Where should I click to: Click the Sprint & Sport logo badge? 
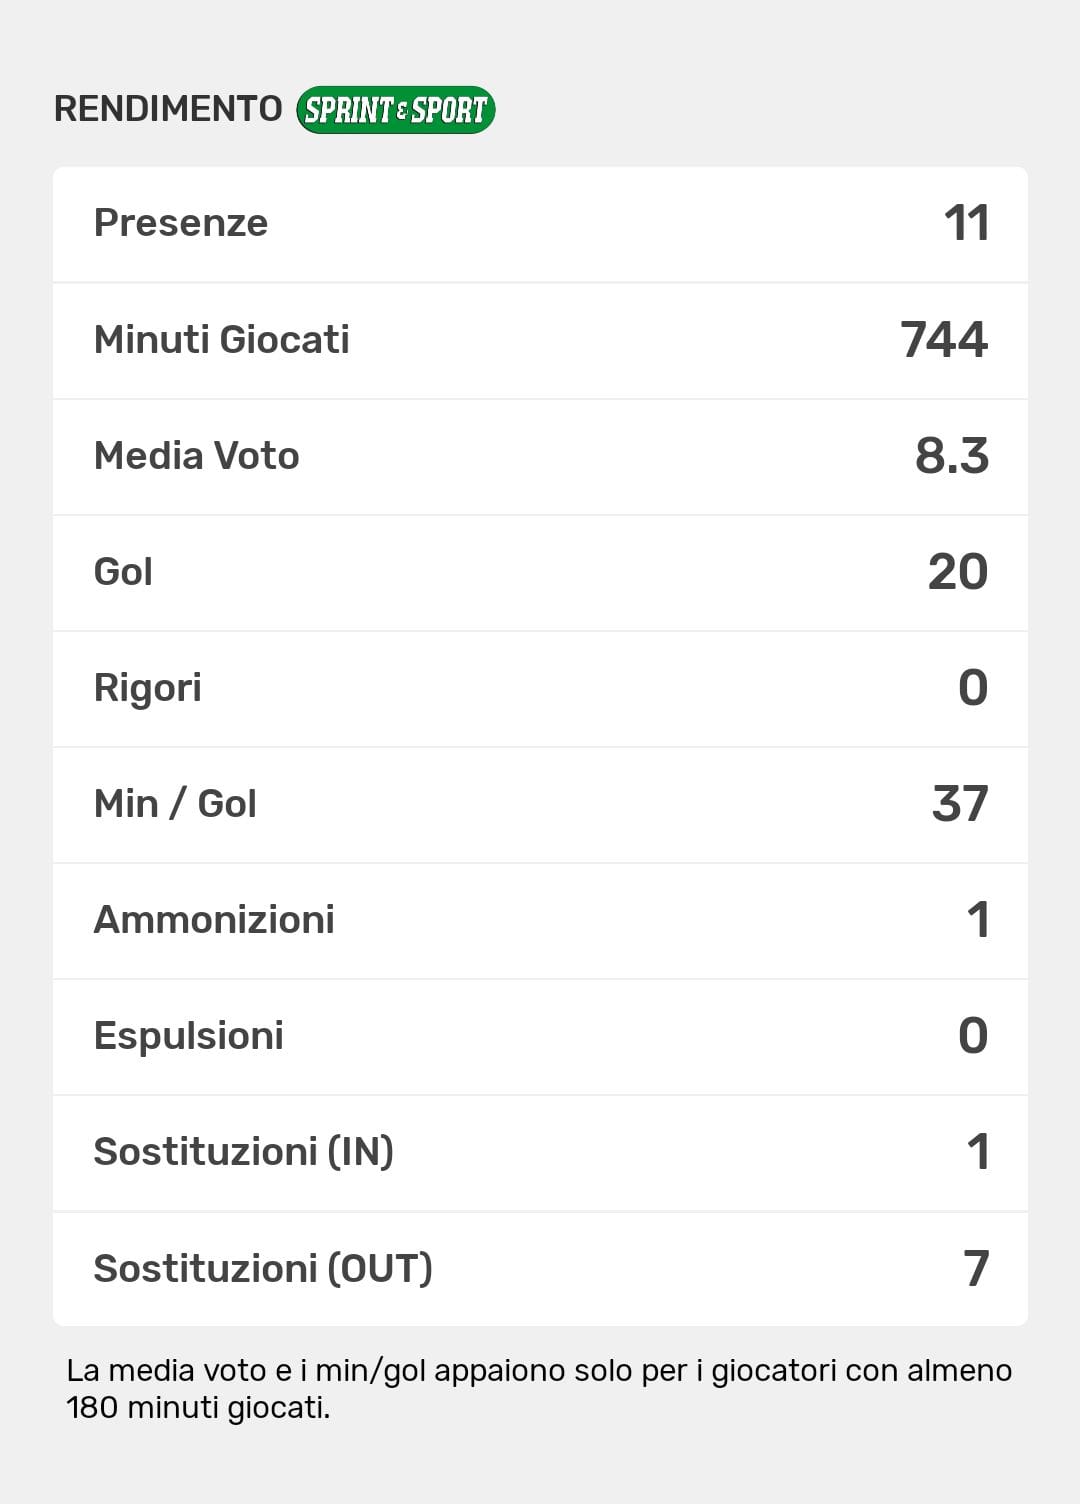tap(396, 109)
